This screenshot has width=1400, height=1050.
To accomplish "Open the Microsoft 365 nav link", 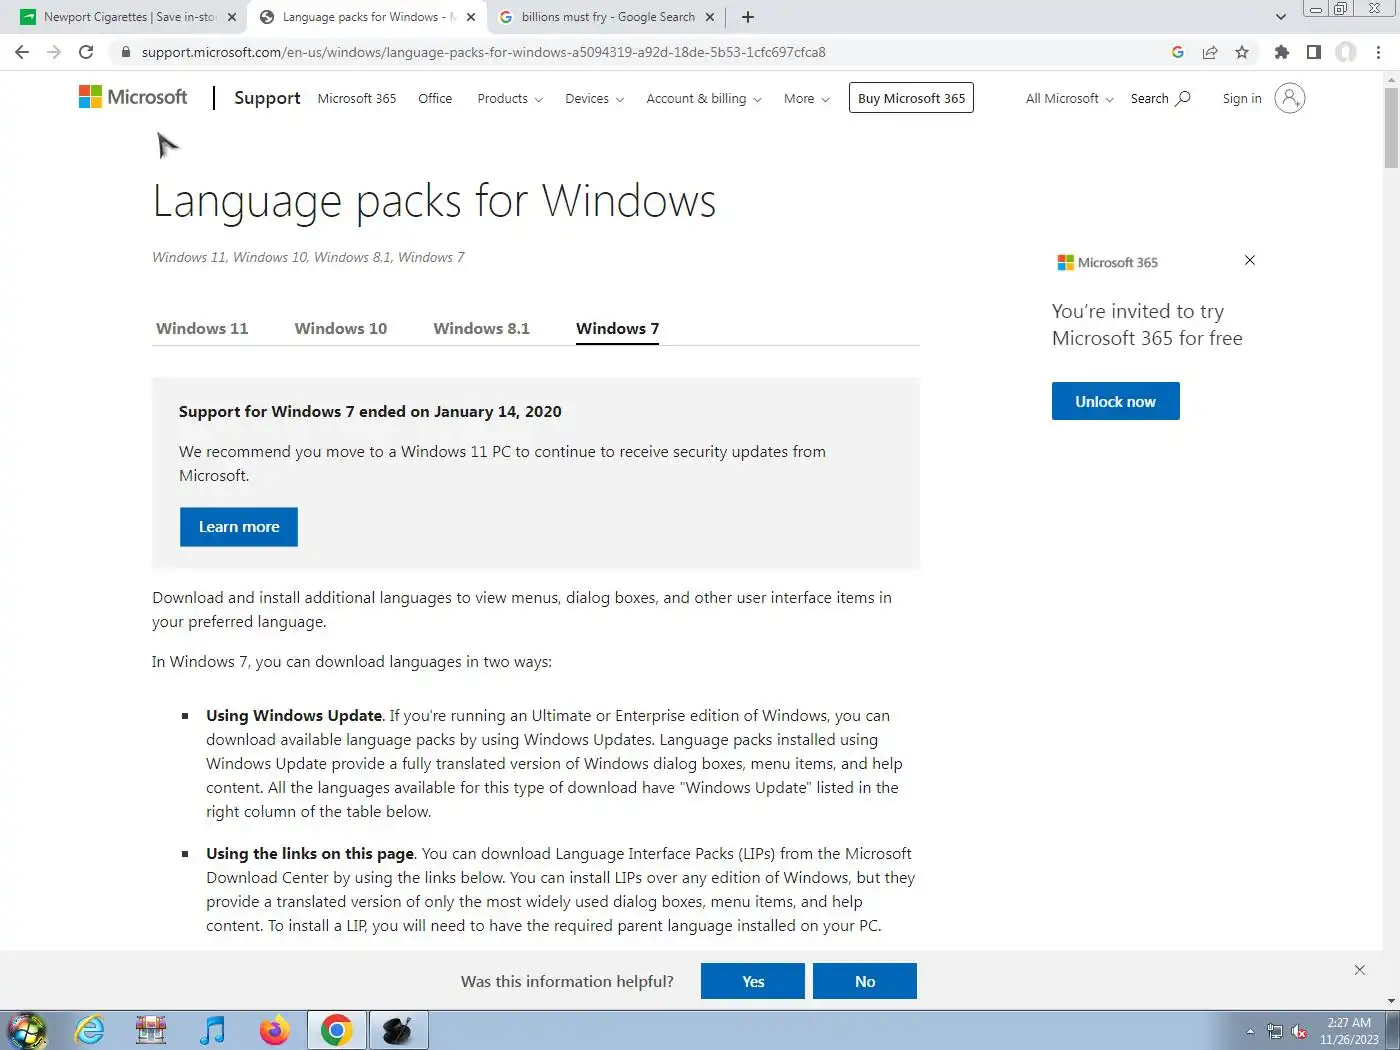I will tap(357, 98).
